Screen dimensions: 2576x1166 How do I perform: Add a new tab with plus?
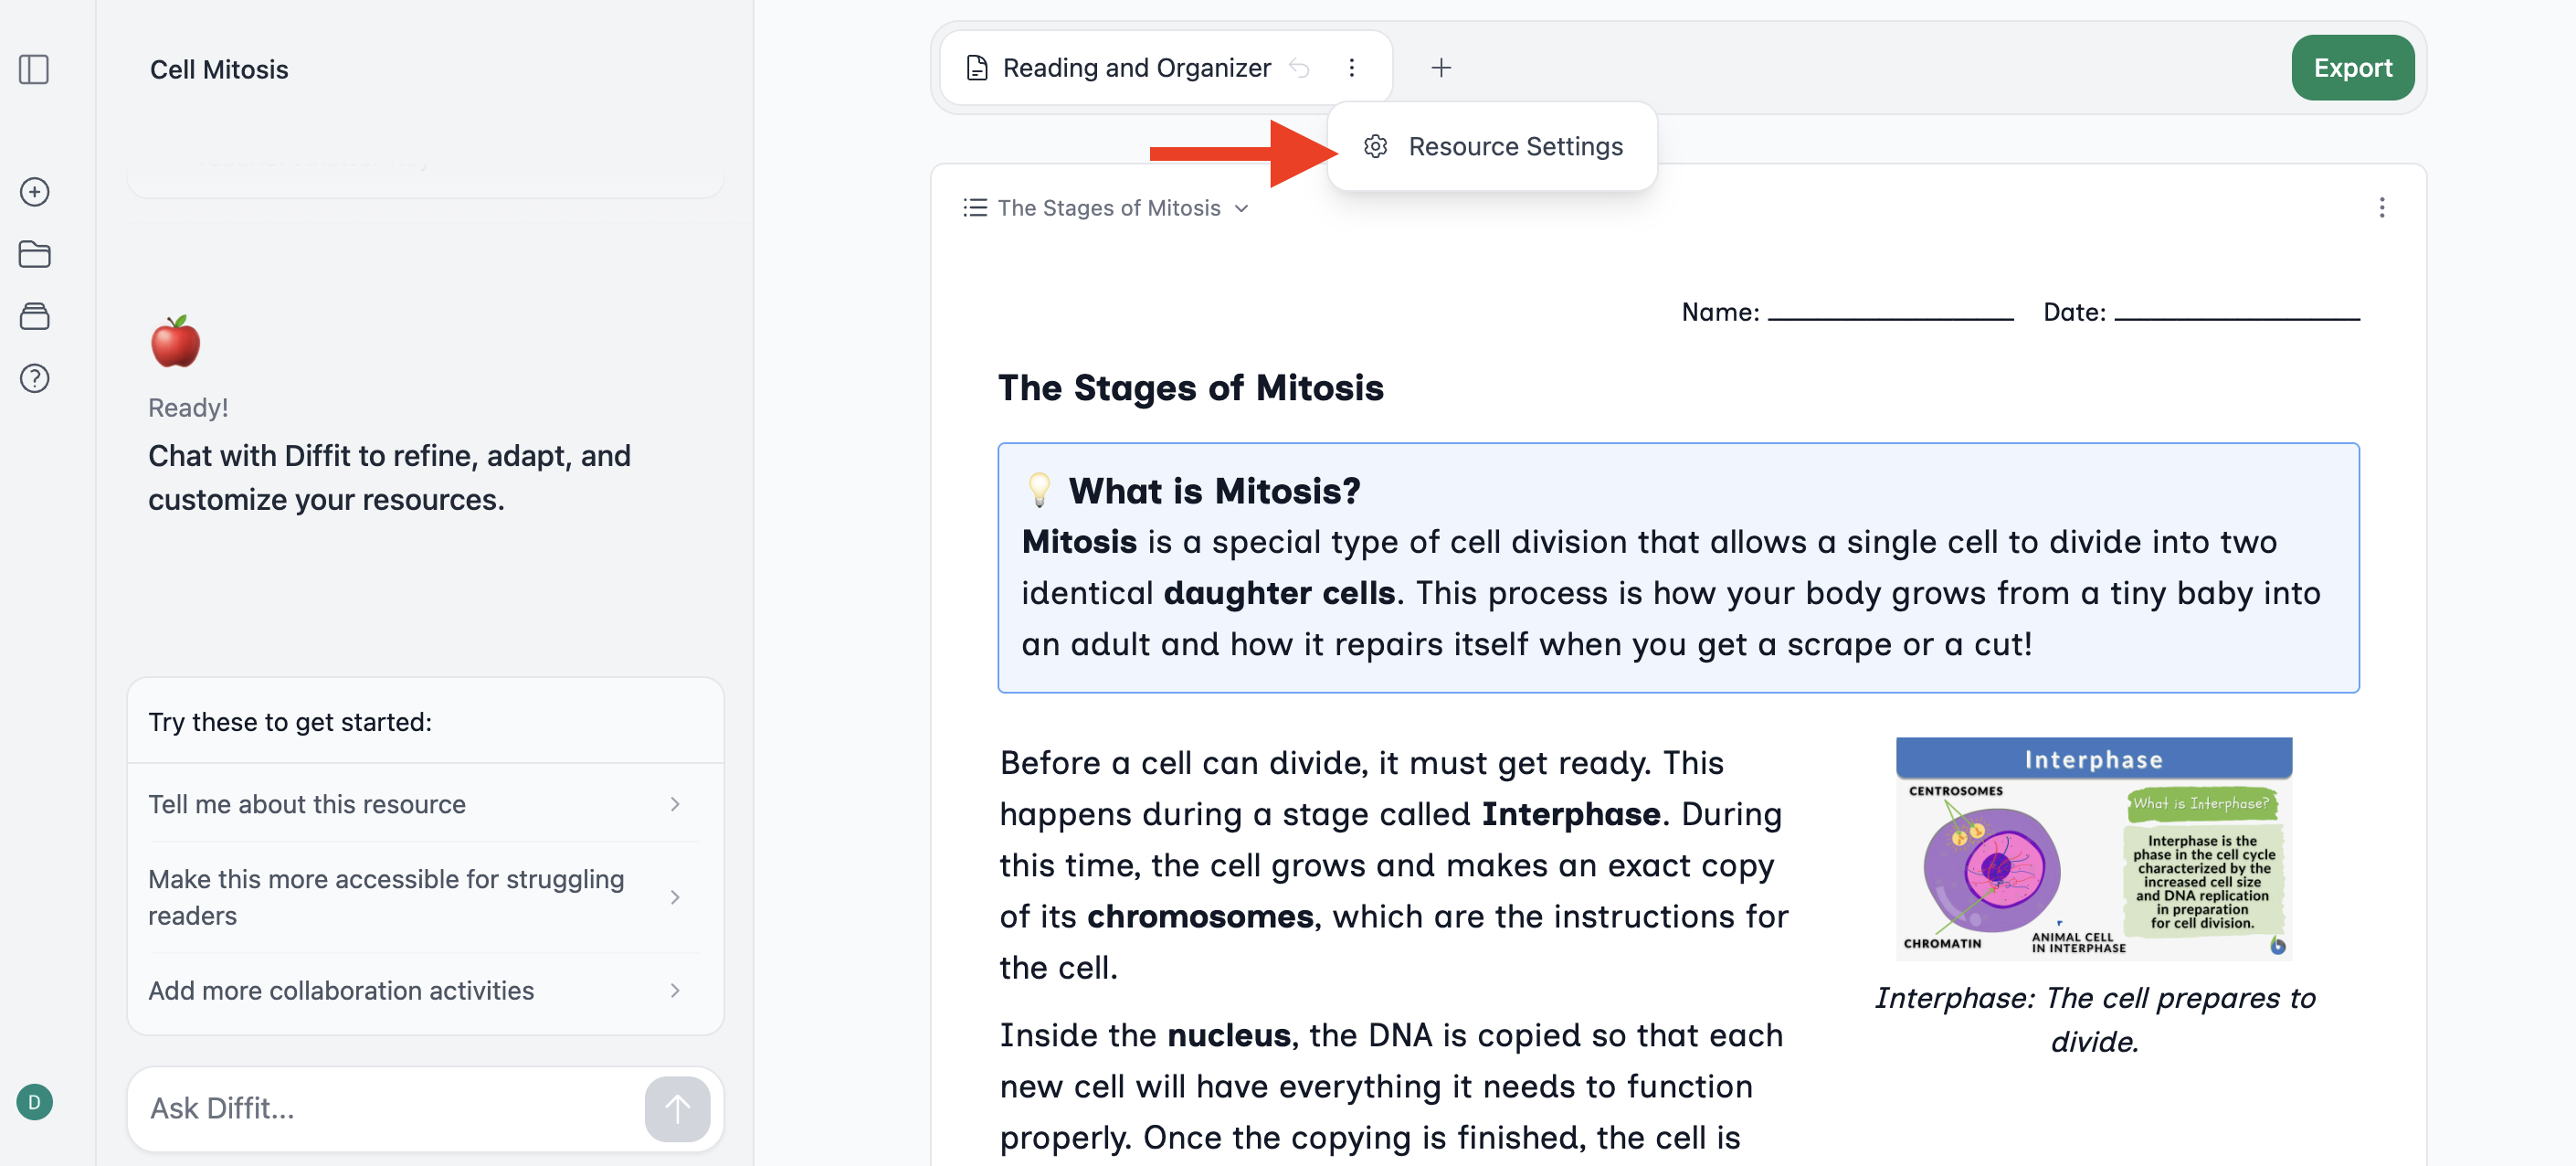[1440, 68]
